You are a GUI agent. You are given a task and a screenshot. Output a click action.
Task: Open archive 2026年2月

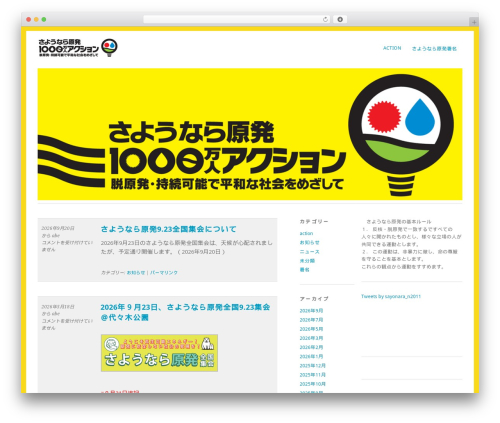(x=311, y=347)
